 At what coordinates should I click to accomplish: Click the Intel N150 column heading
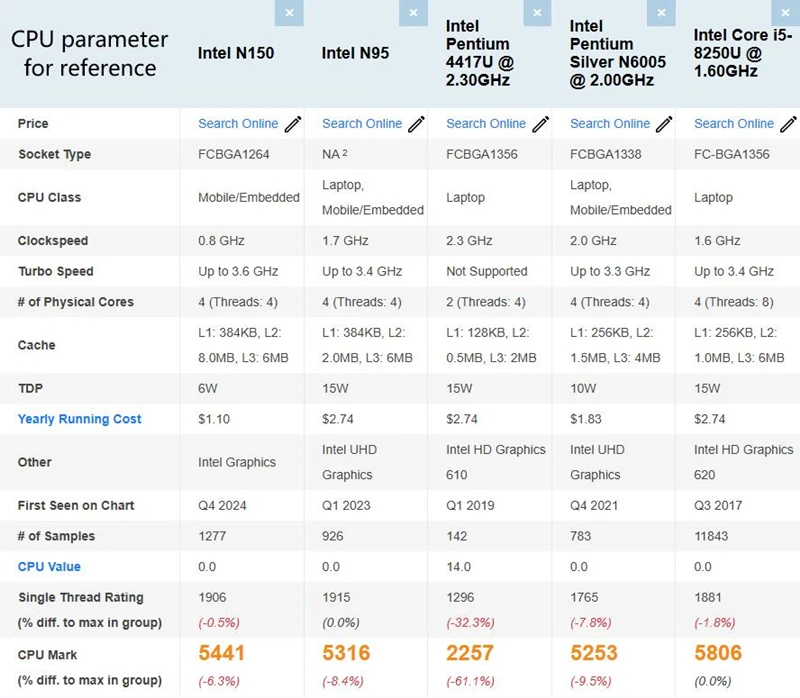[x=236, y=53]
